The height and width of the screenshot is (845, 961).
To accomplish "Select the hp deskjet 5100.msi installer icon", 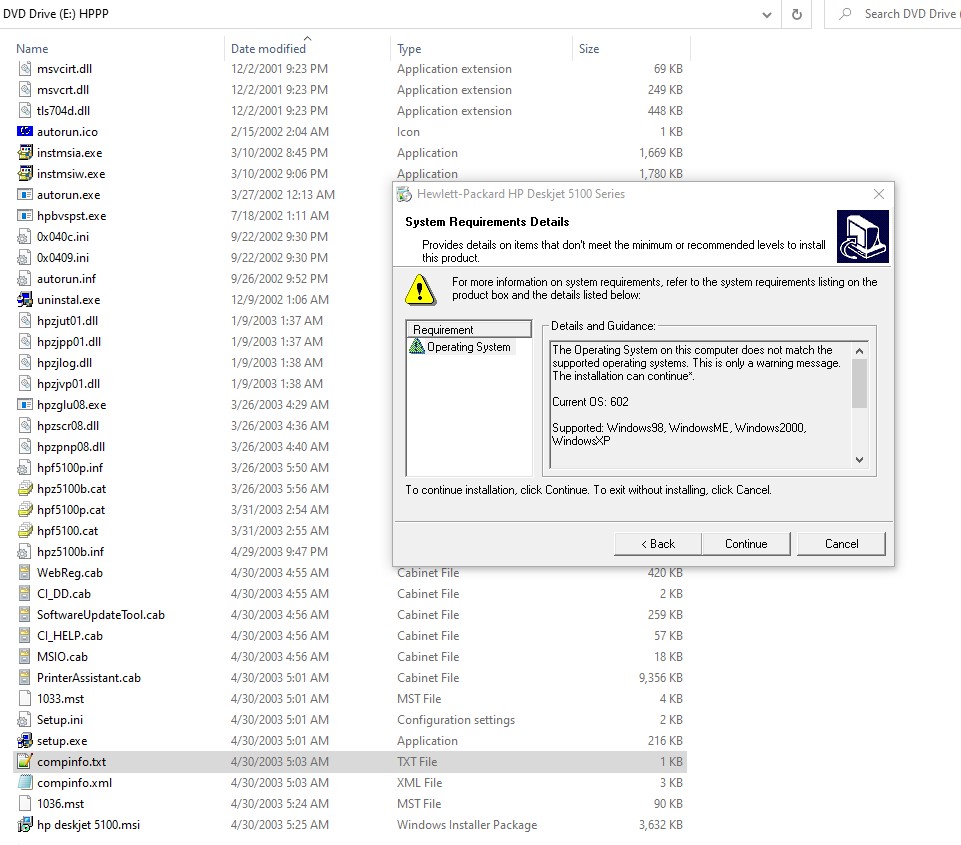I will coord(25,825).
